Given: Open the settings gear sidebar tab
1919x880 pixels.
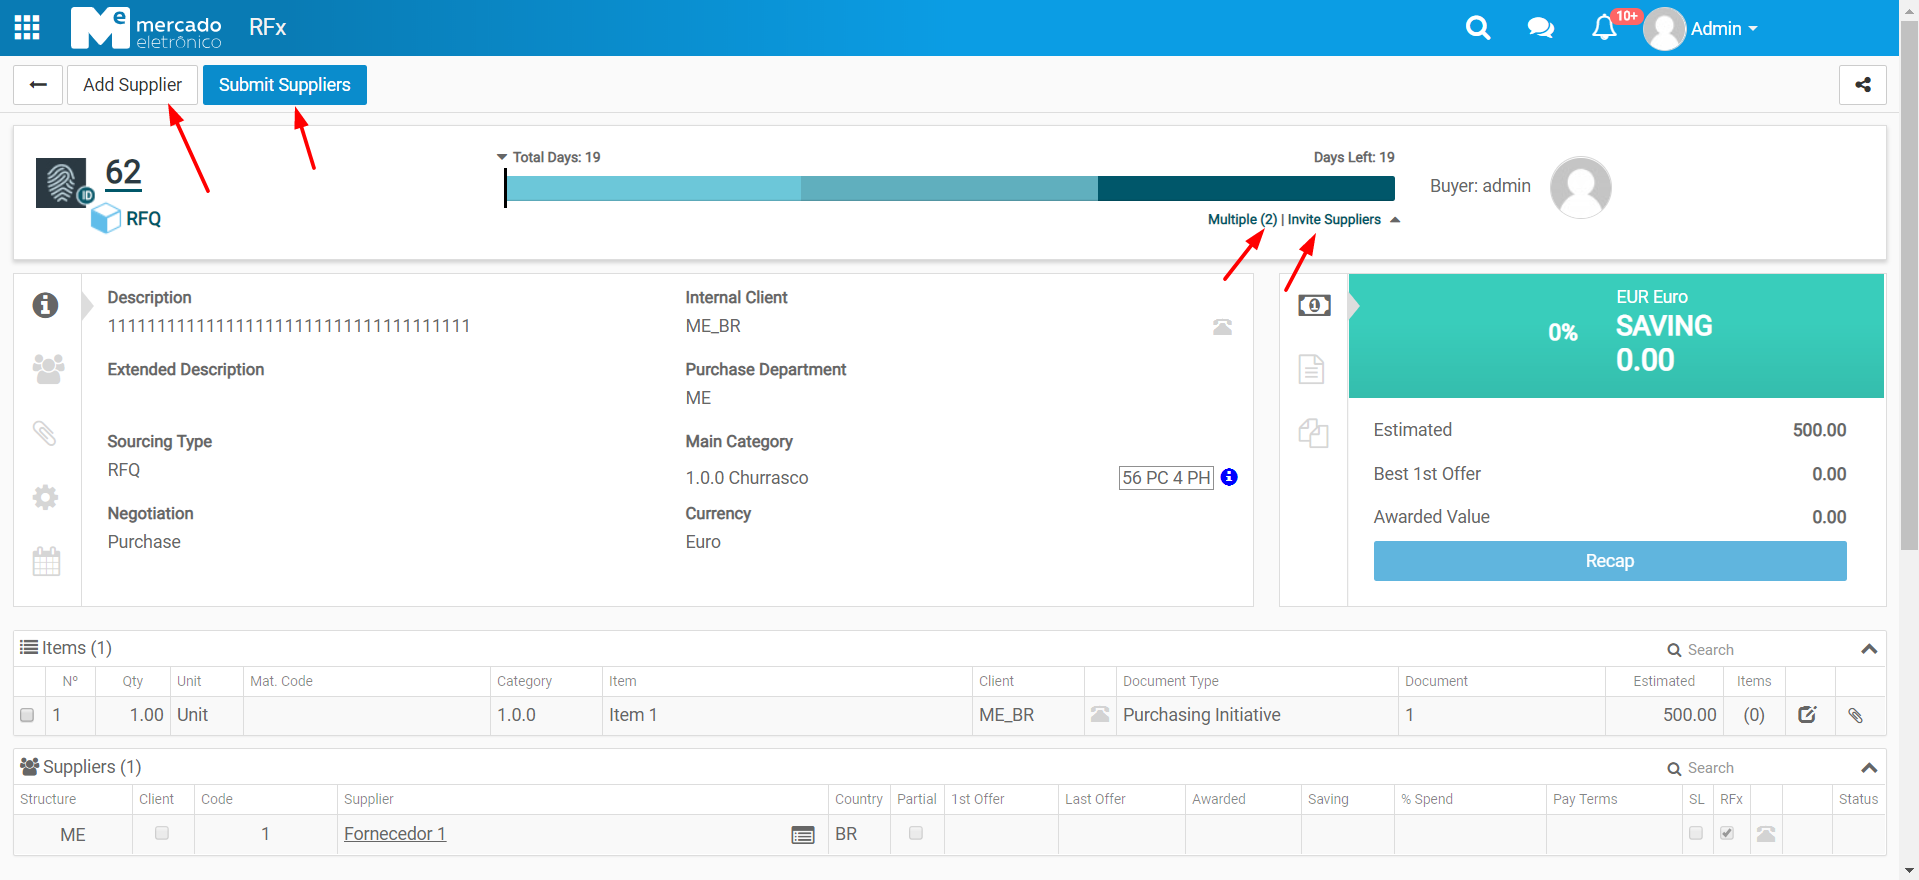Looking at the screenshot, I should [x=45, y=497].
